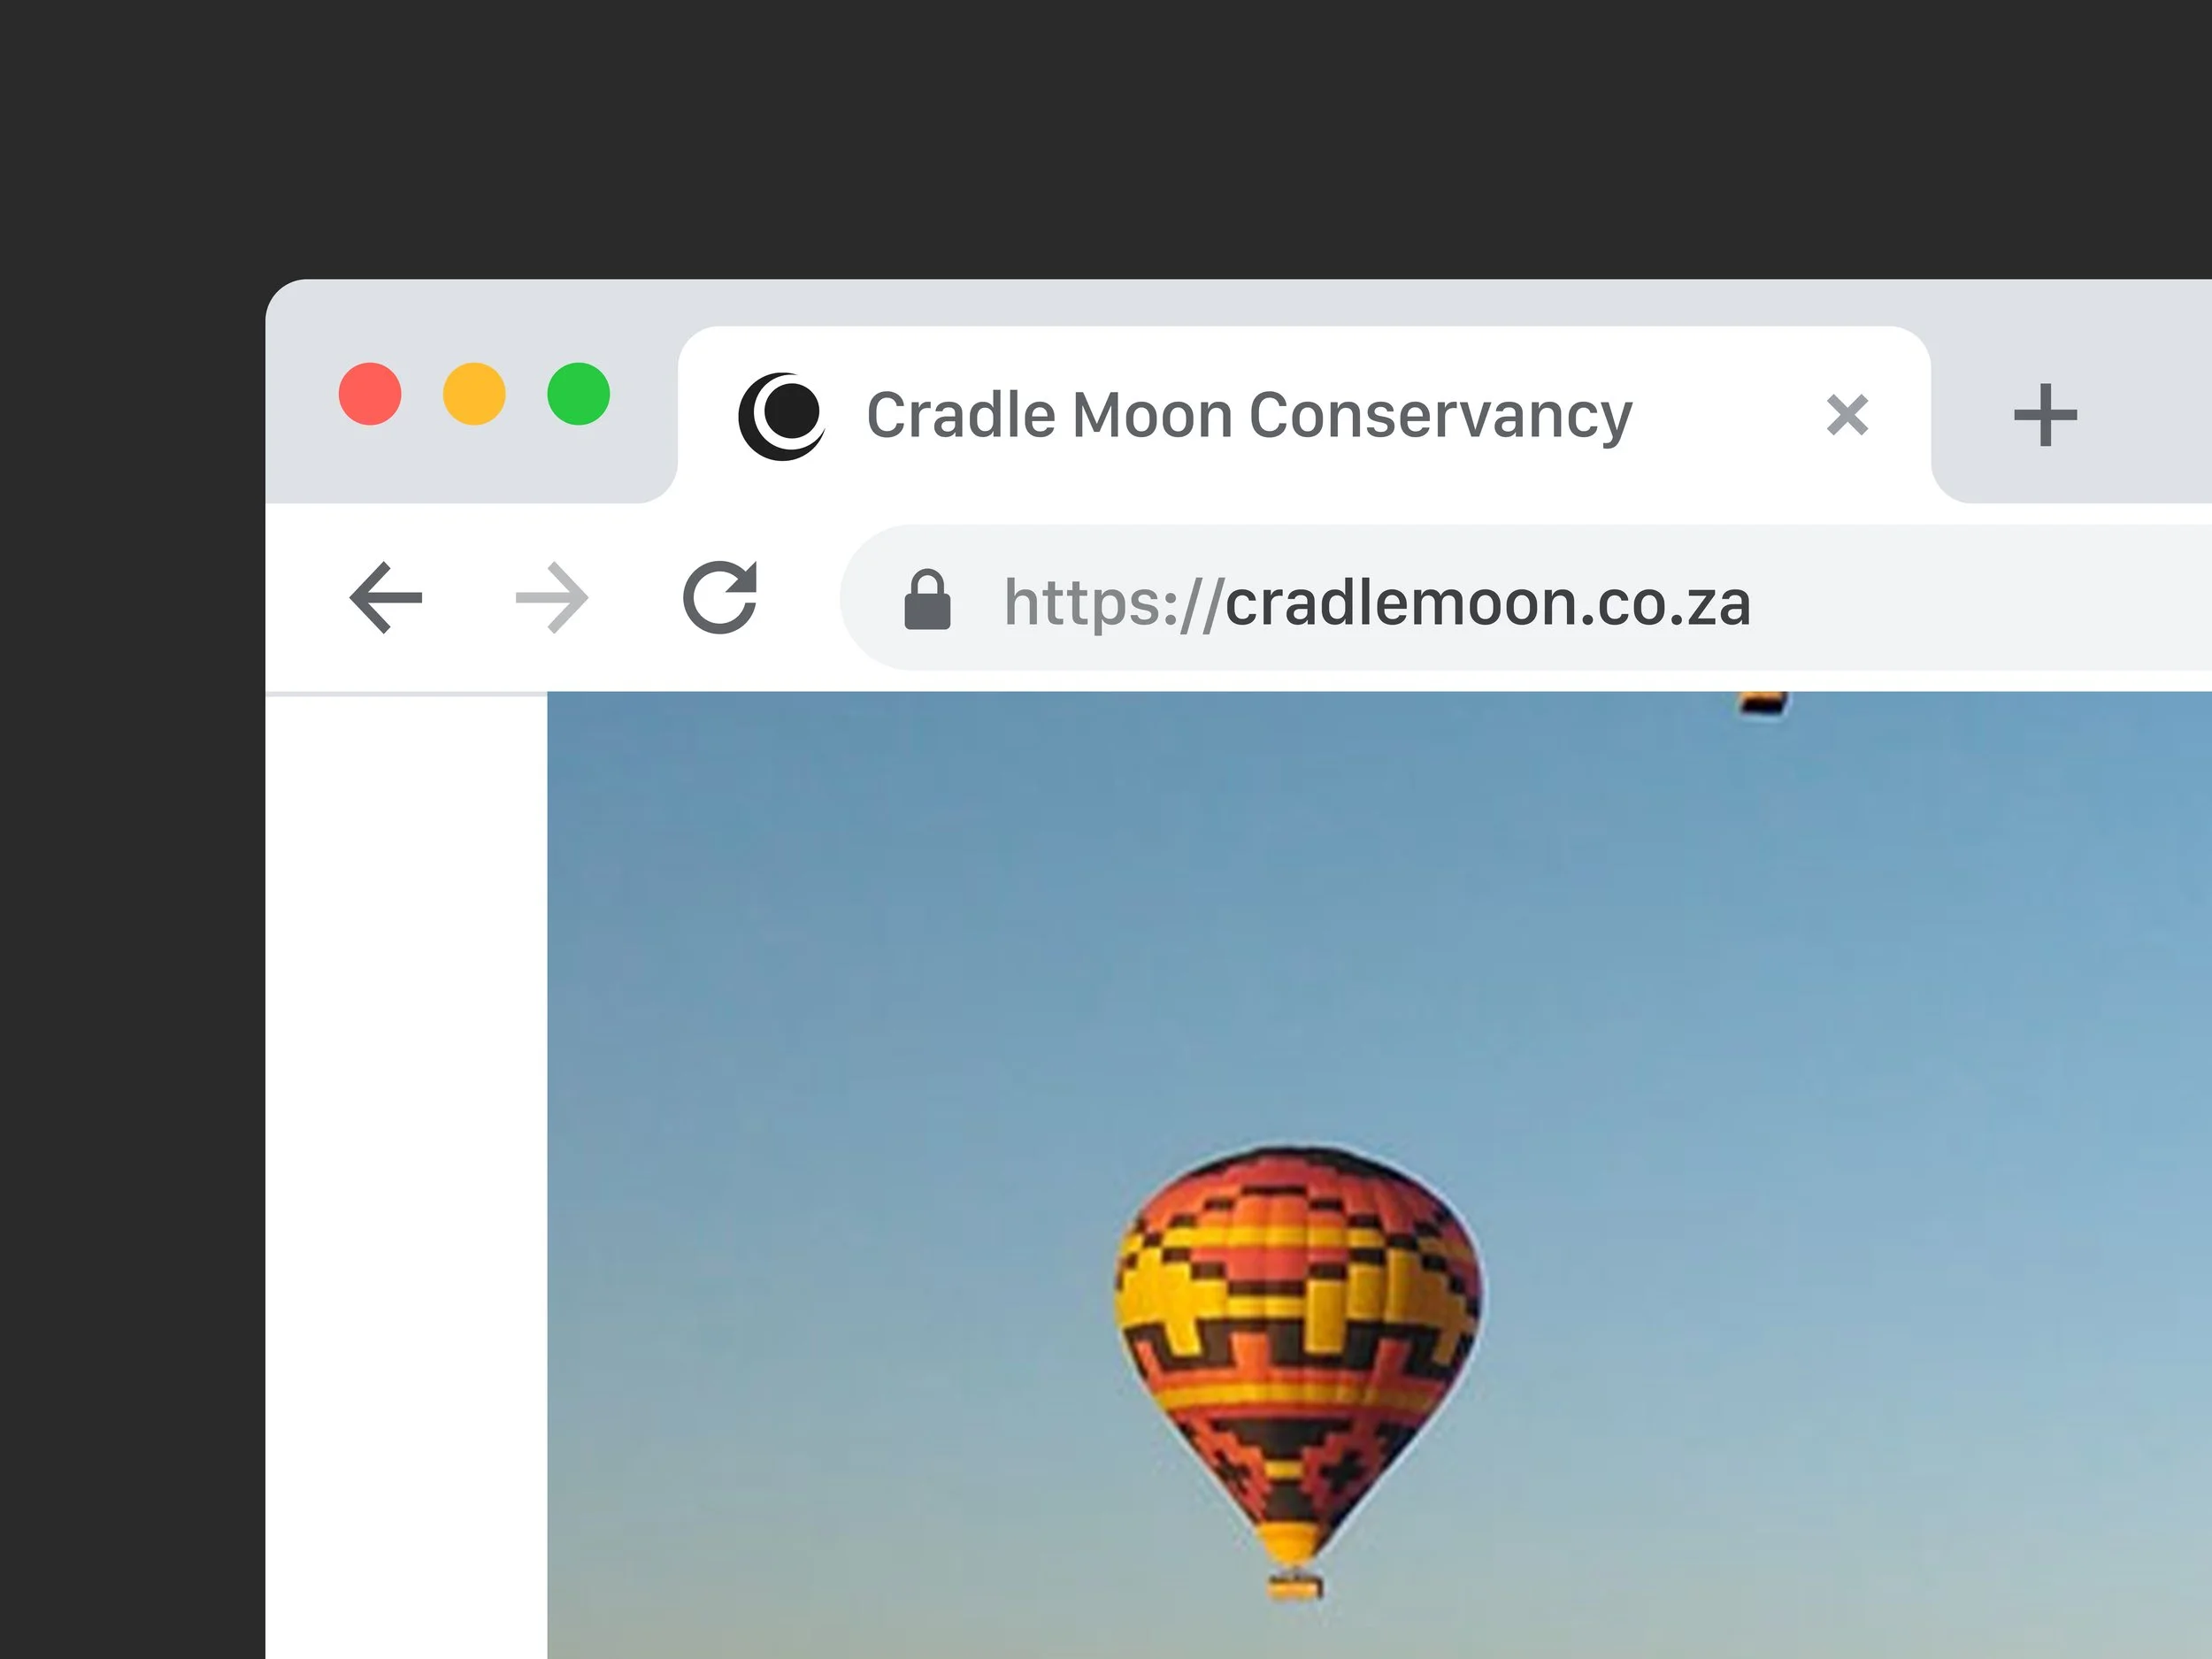Click the https:// protocol prefix
Image resolution: width=2212 pixels, height=1659 pixels.
click(x=1114, y=603)
